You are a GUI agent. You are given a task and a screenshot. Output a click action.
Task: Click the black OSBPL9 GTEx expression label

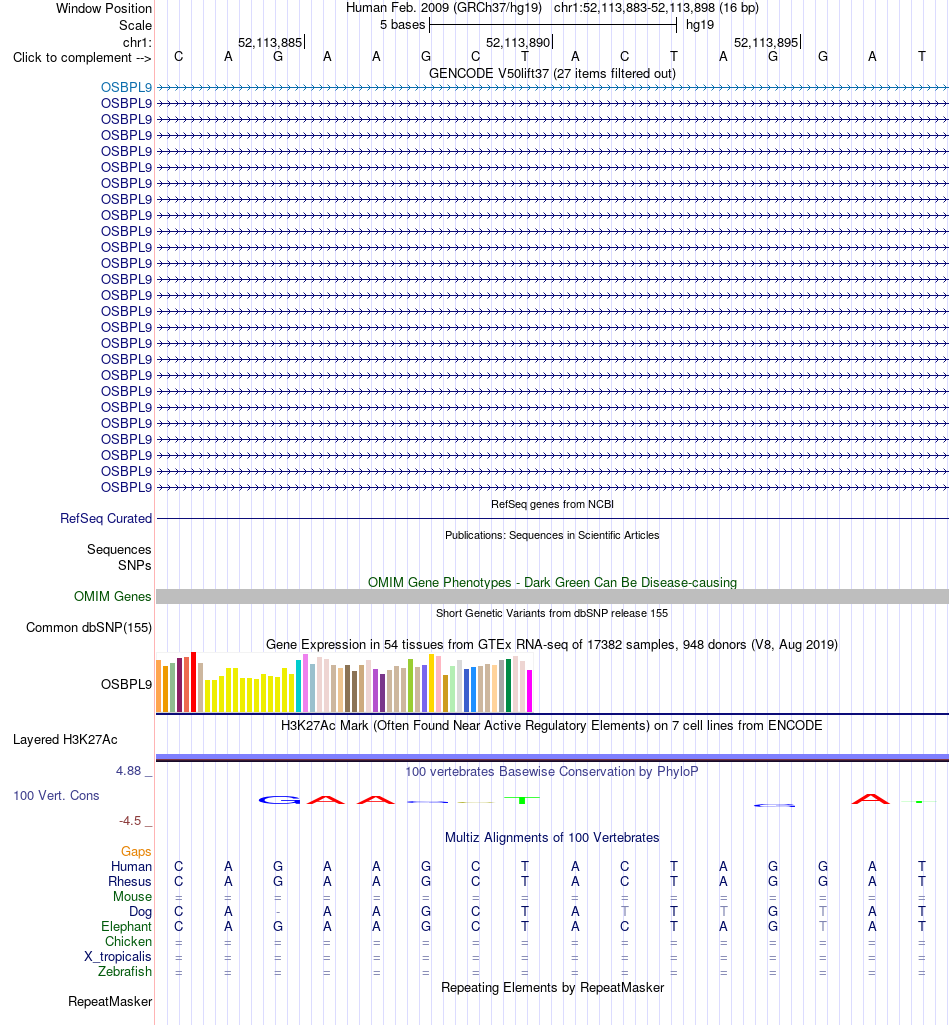coord(126,684)
